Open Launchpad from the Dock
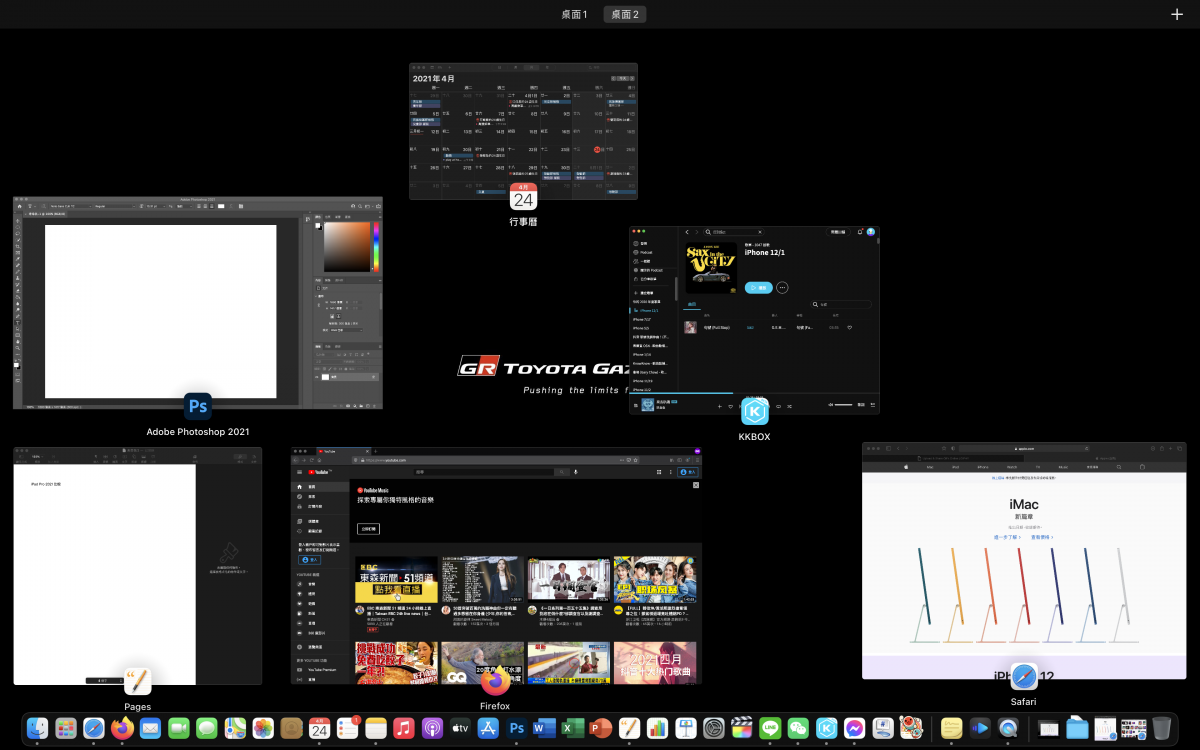The height and width of the screenshot is (750, 1200). click(x=66, y=729)
